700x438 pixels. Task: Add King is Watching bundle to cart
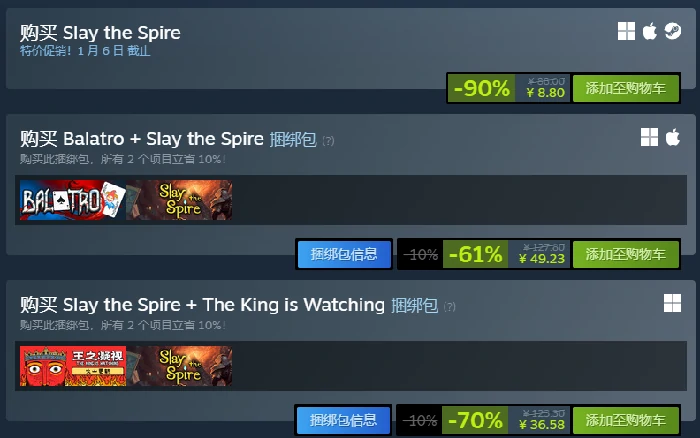point(626,421)
